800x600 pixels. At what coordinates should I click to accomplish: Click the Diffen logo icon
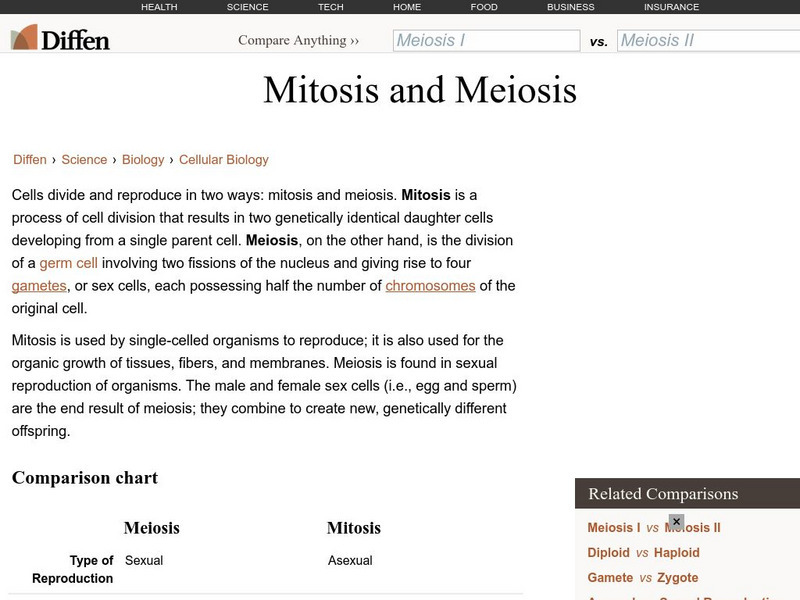25,39
